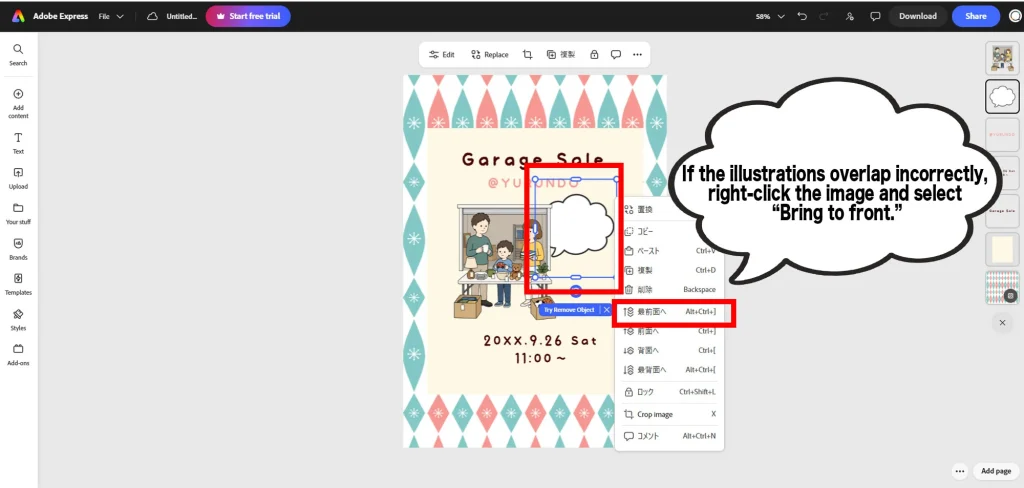Click Edit in the floating toolbar
Viewport: 1024px width, 488px height.
click(x=441, y=55)
